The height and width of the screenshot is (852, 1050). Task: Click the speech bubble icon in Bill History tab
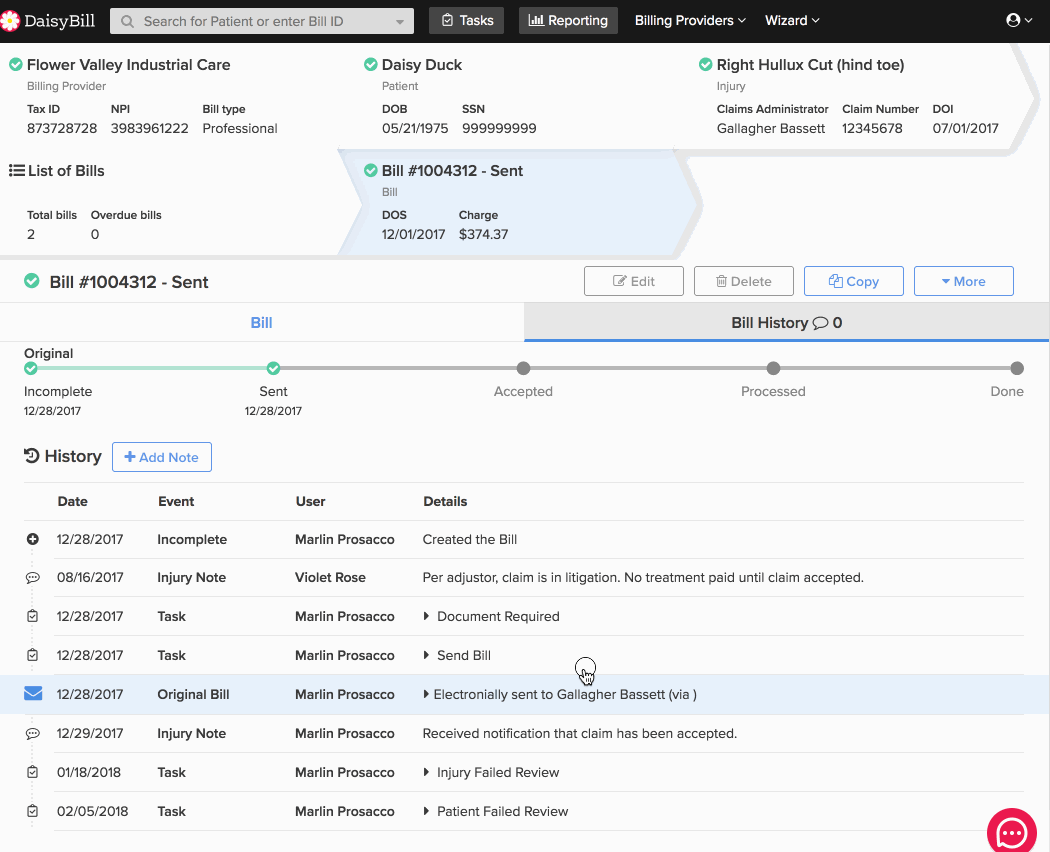pyautogui.click(x=820, y=324)
